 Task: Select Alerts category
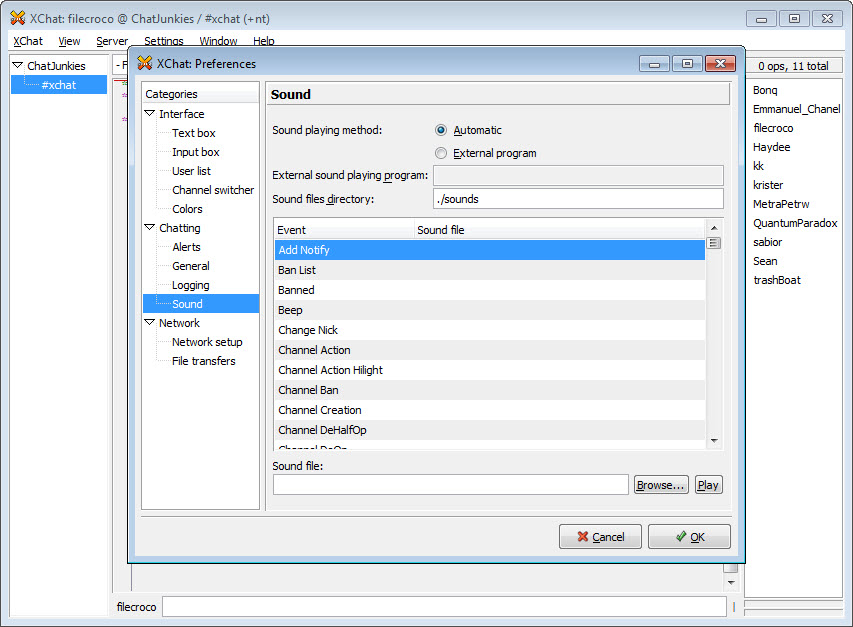[x=186, y=247]
